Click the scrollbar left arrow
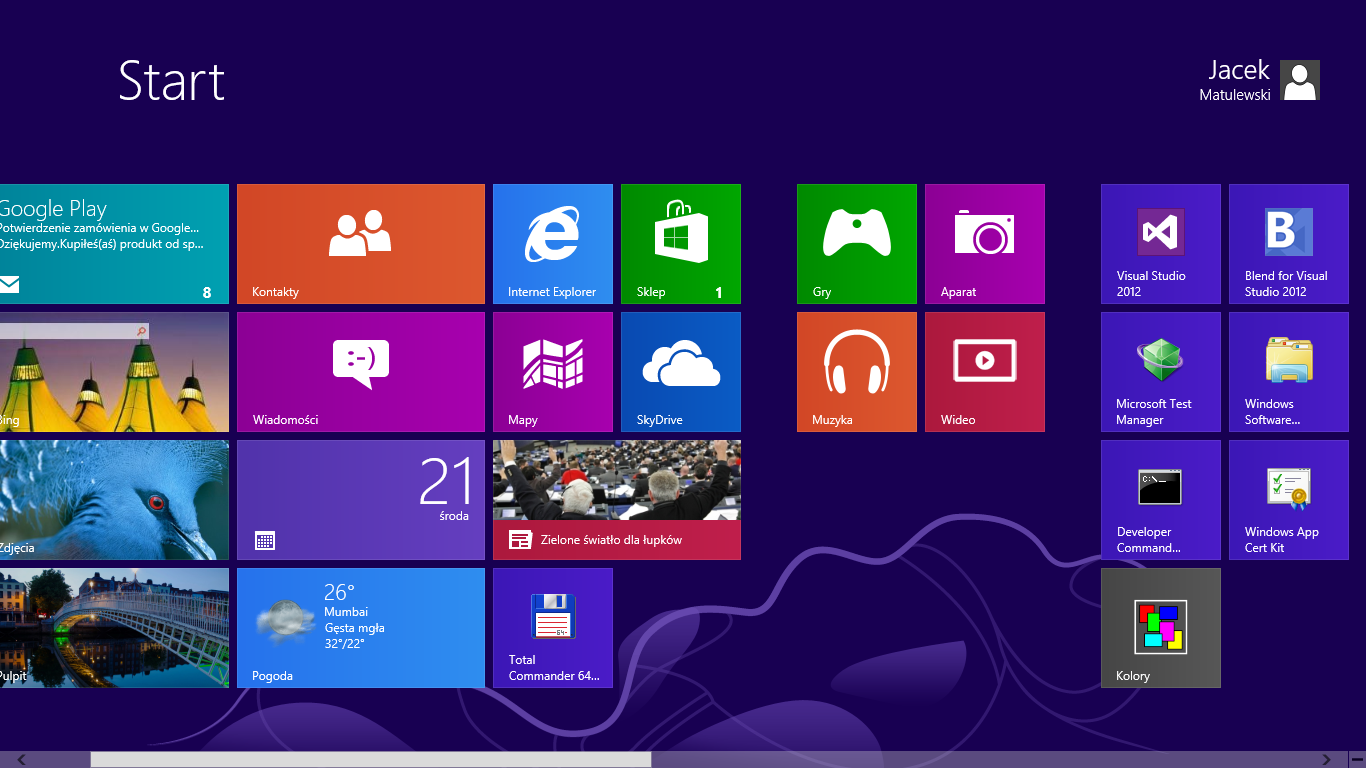 [21, 760]
